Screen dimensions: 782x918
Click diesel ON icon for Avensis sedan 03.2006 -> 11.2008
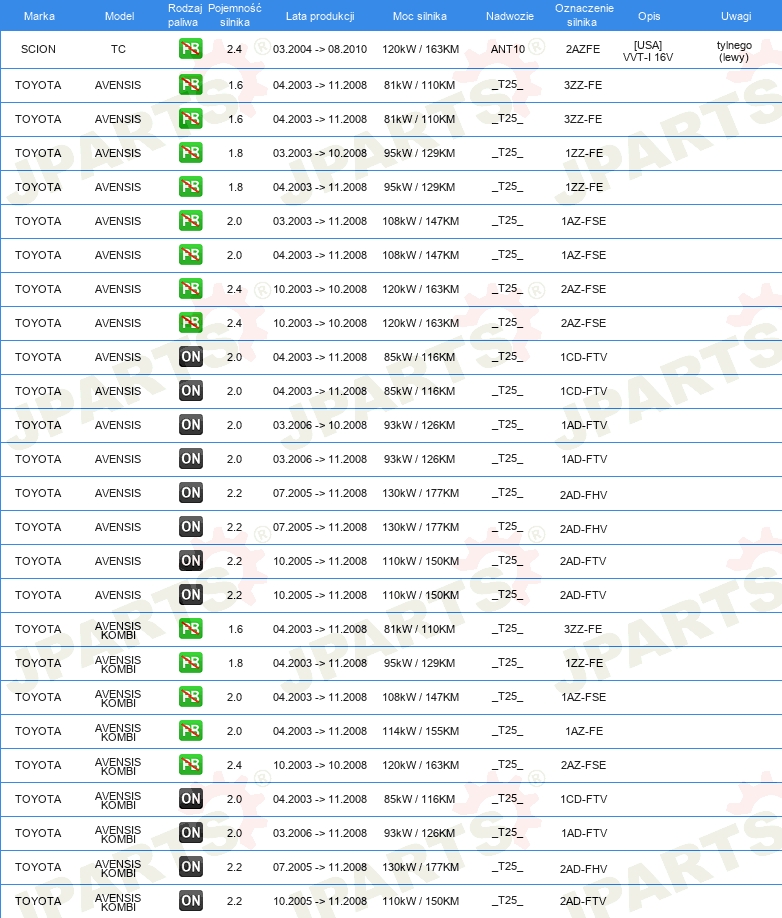tap(191, 458)
